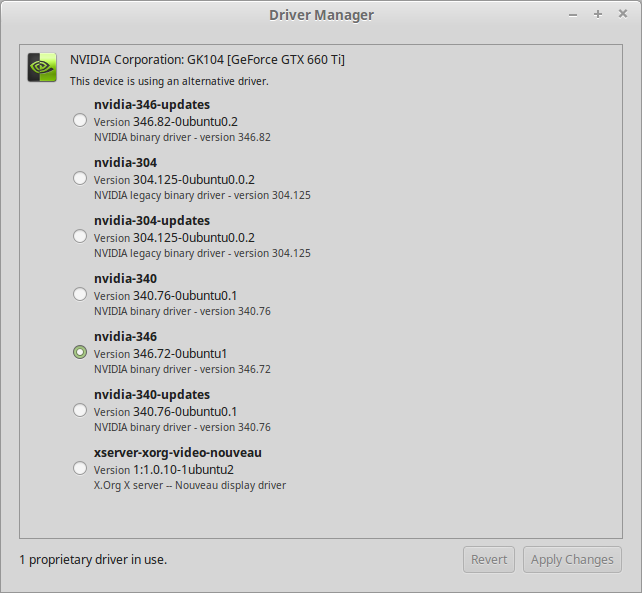Click the 'GK104 [GeForce GTX 660 Ti]' device title
The image size is (642, 593).
tap(266, 60)
